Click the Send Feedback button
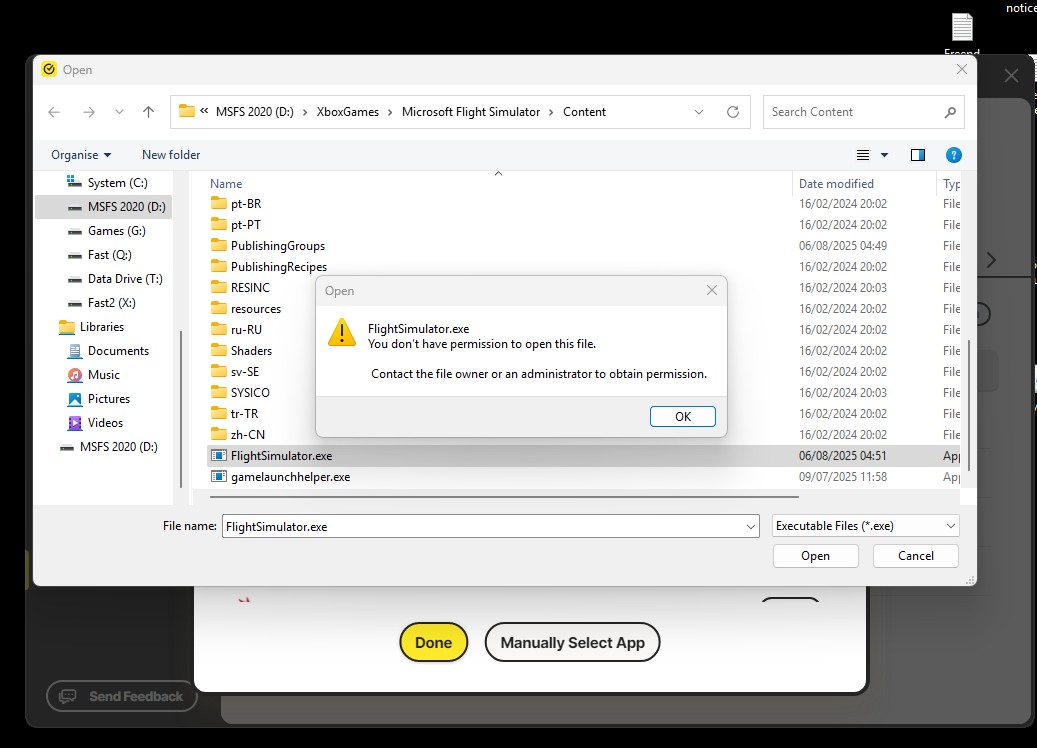 (122, 696)
